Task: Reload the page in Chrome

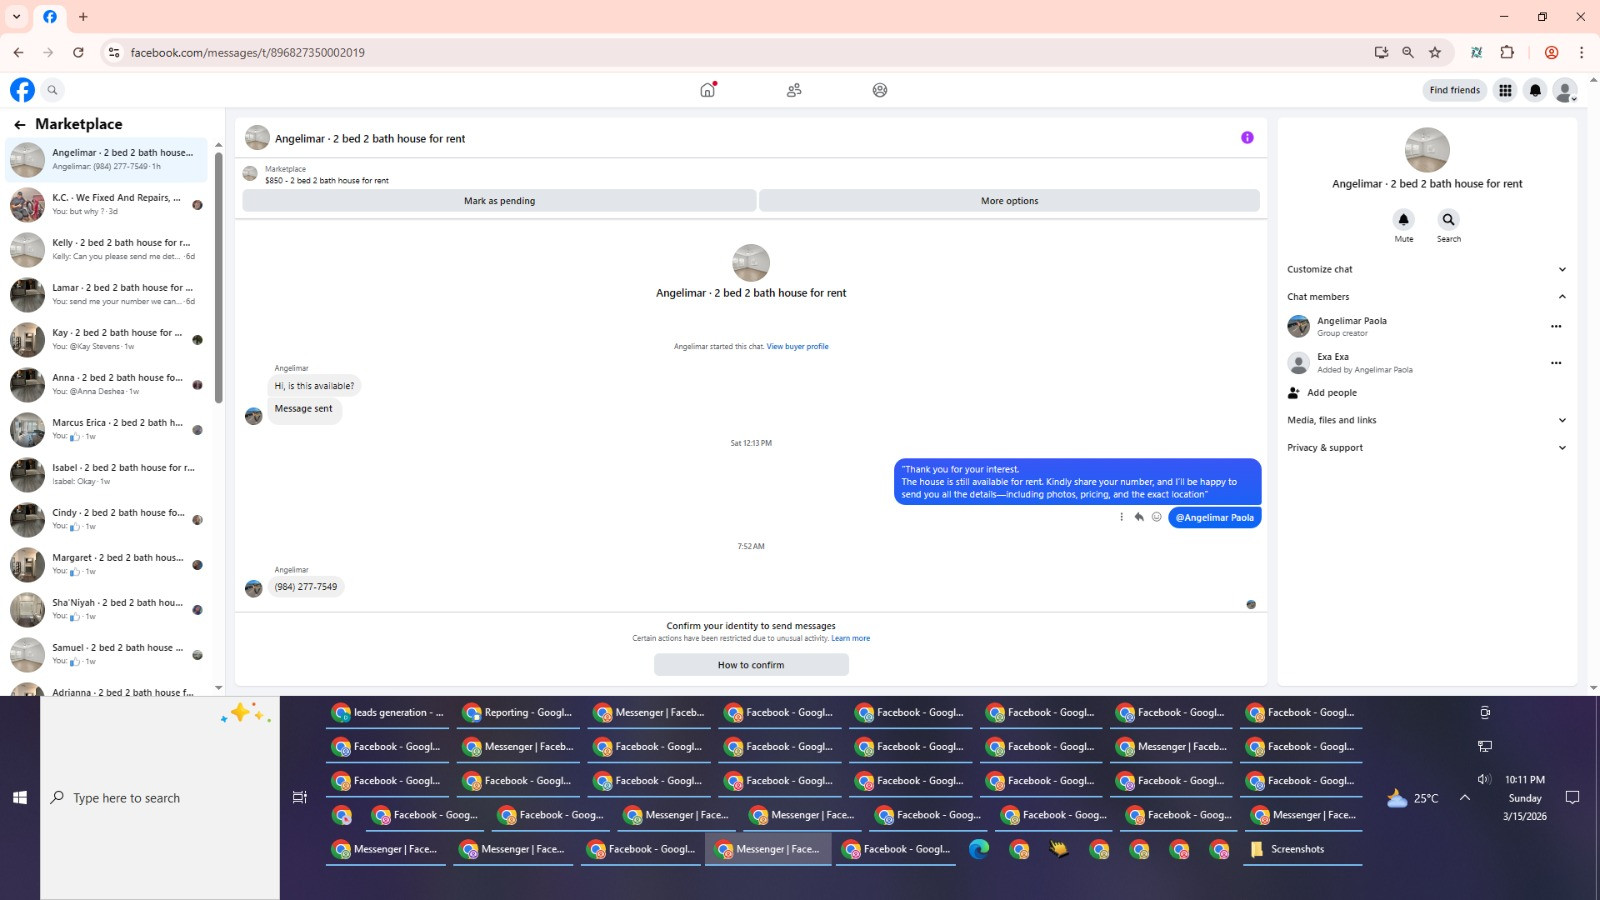Action: pos(78,52)
